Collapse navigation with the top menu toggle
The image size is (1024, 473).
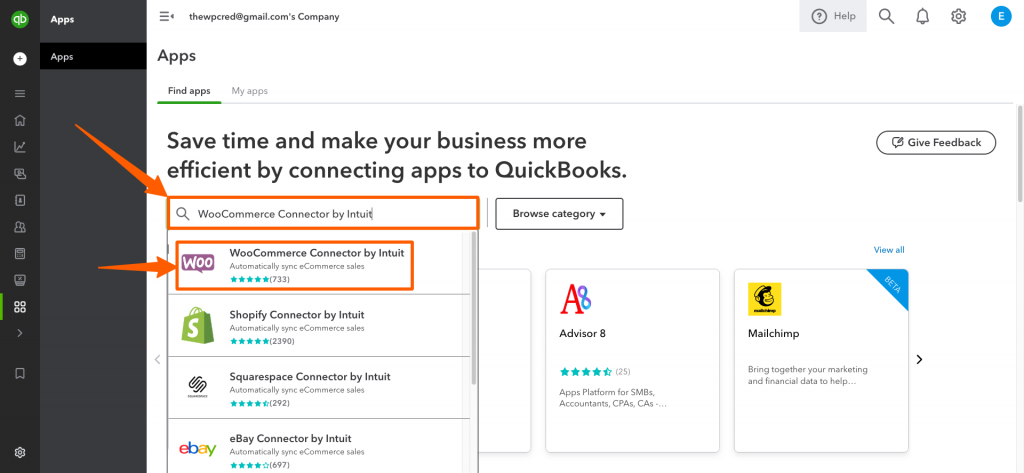167,16
